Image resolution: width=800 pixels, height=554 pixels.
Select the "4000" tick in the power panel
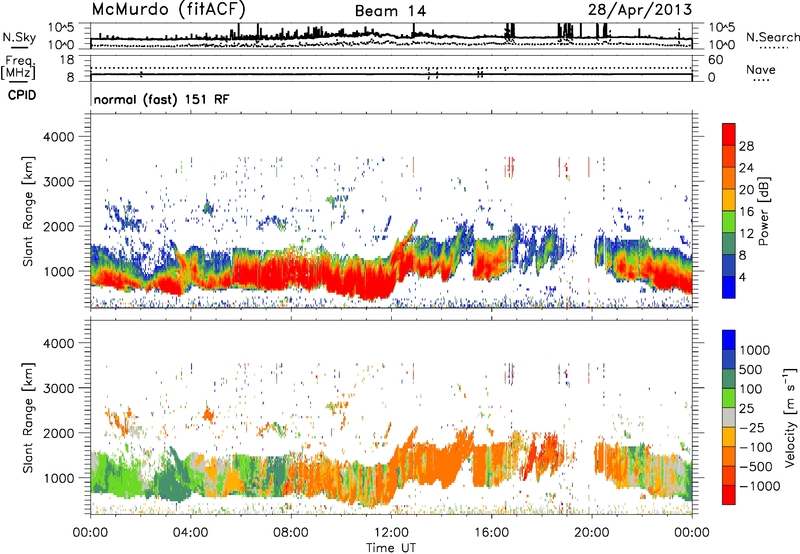[59, 137]
